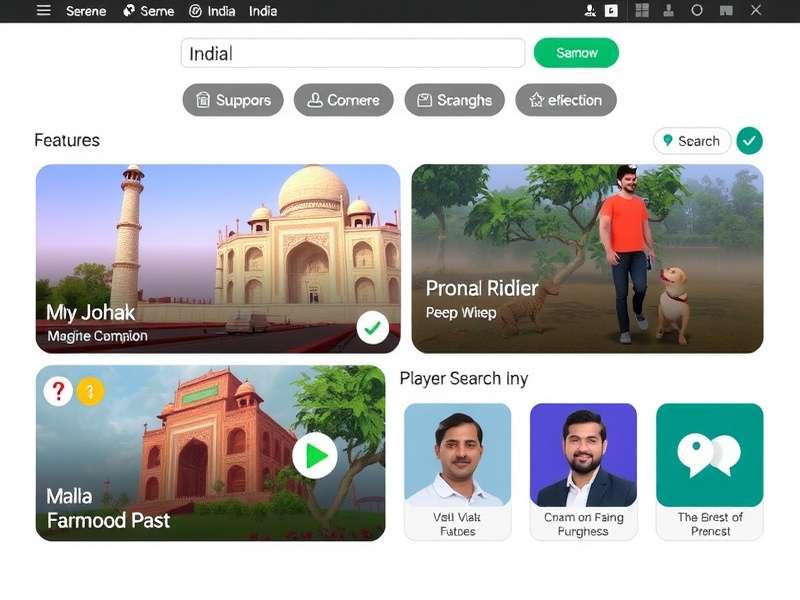The height and width of the screenshot is (600, 800).
Task: Click the grid icon in the top-right toolbar
Action: pos(641,12)
